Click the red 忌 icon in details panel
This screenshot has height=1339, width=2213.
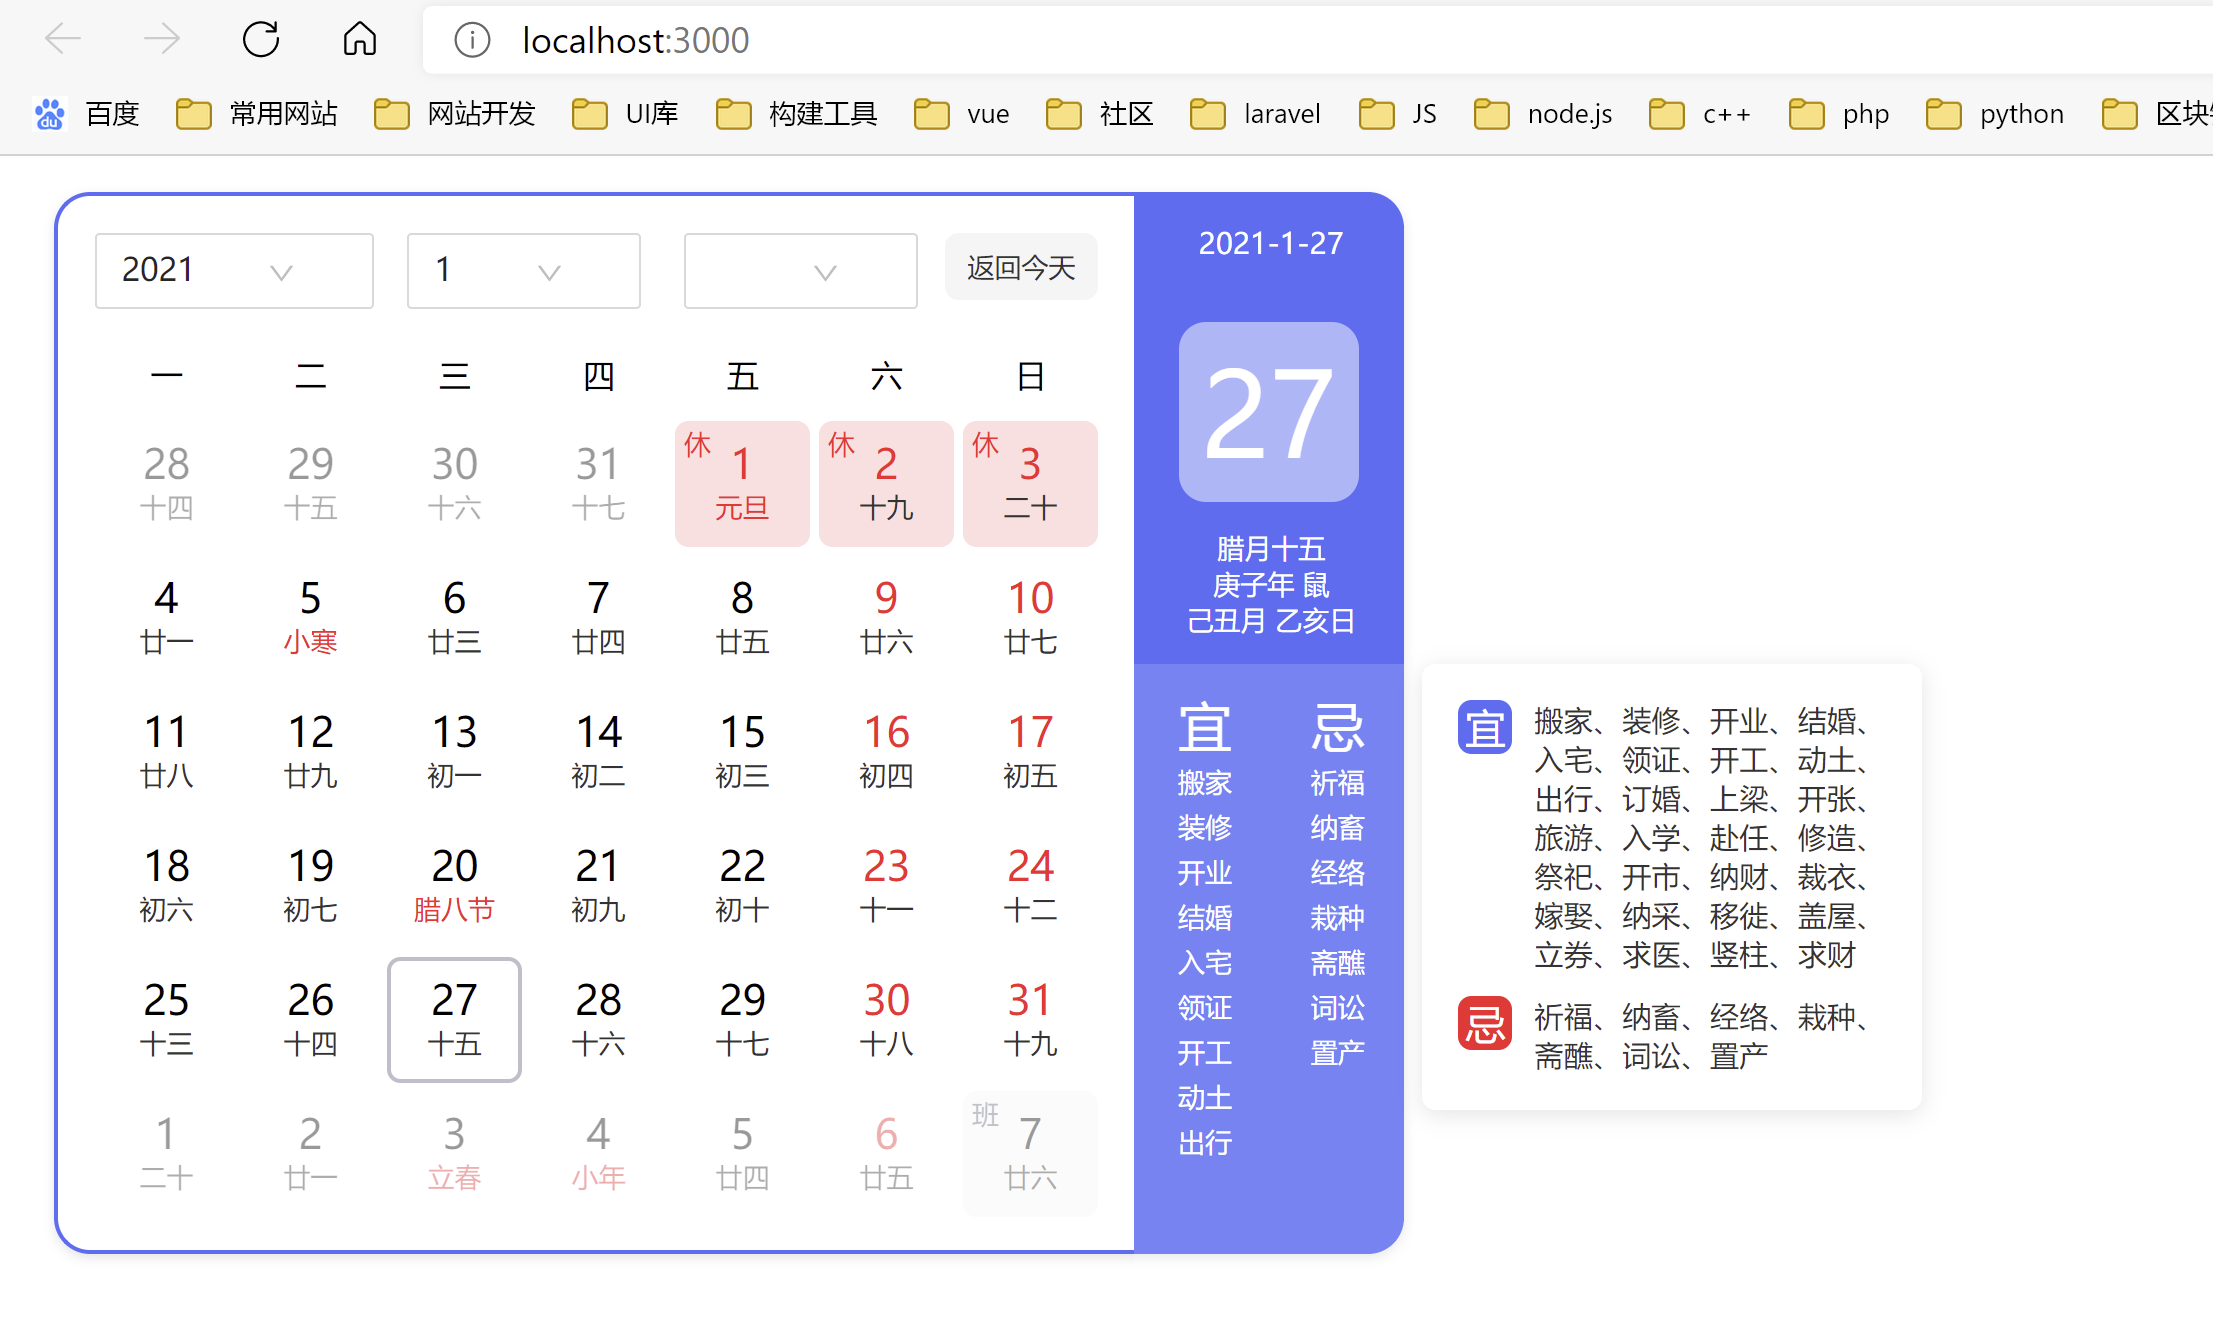1484,1023
